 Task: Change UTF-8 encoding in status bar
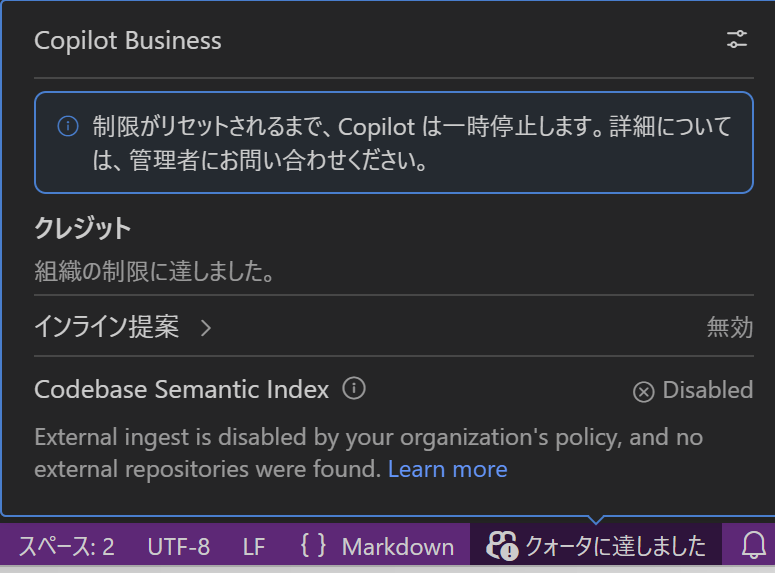click(178, 547)
